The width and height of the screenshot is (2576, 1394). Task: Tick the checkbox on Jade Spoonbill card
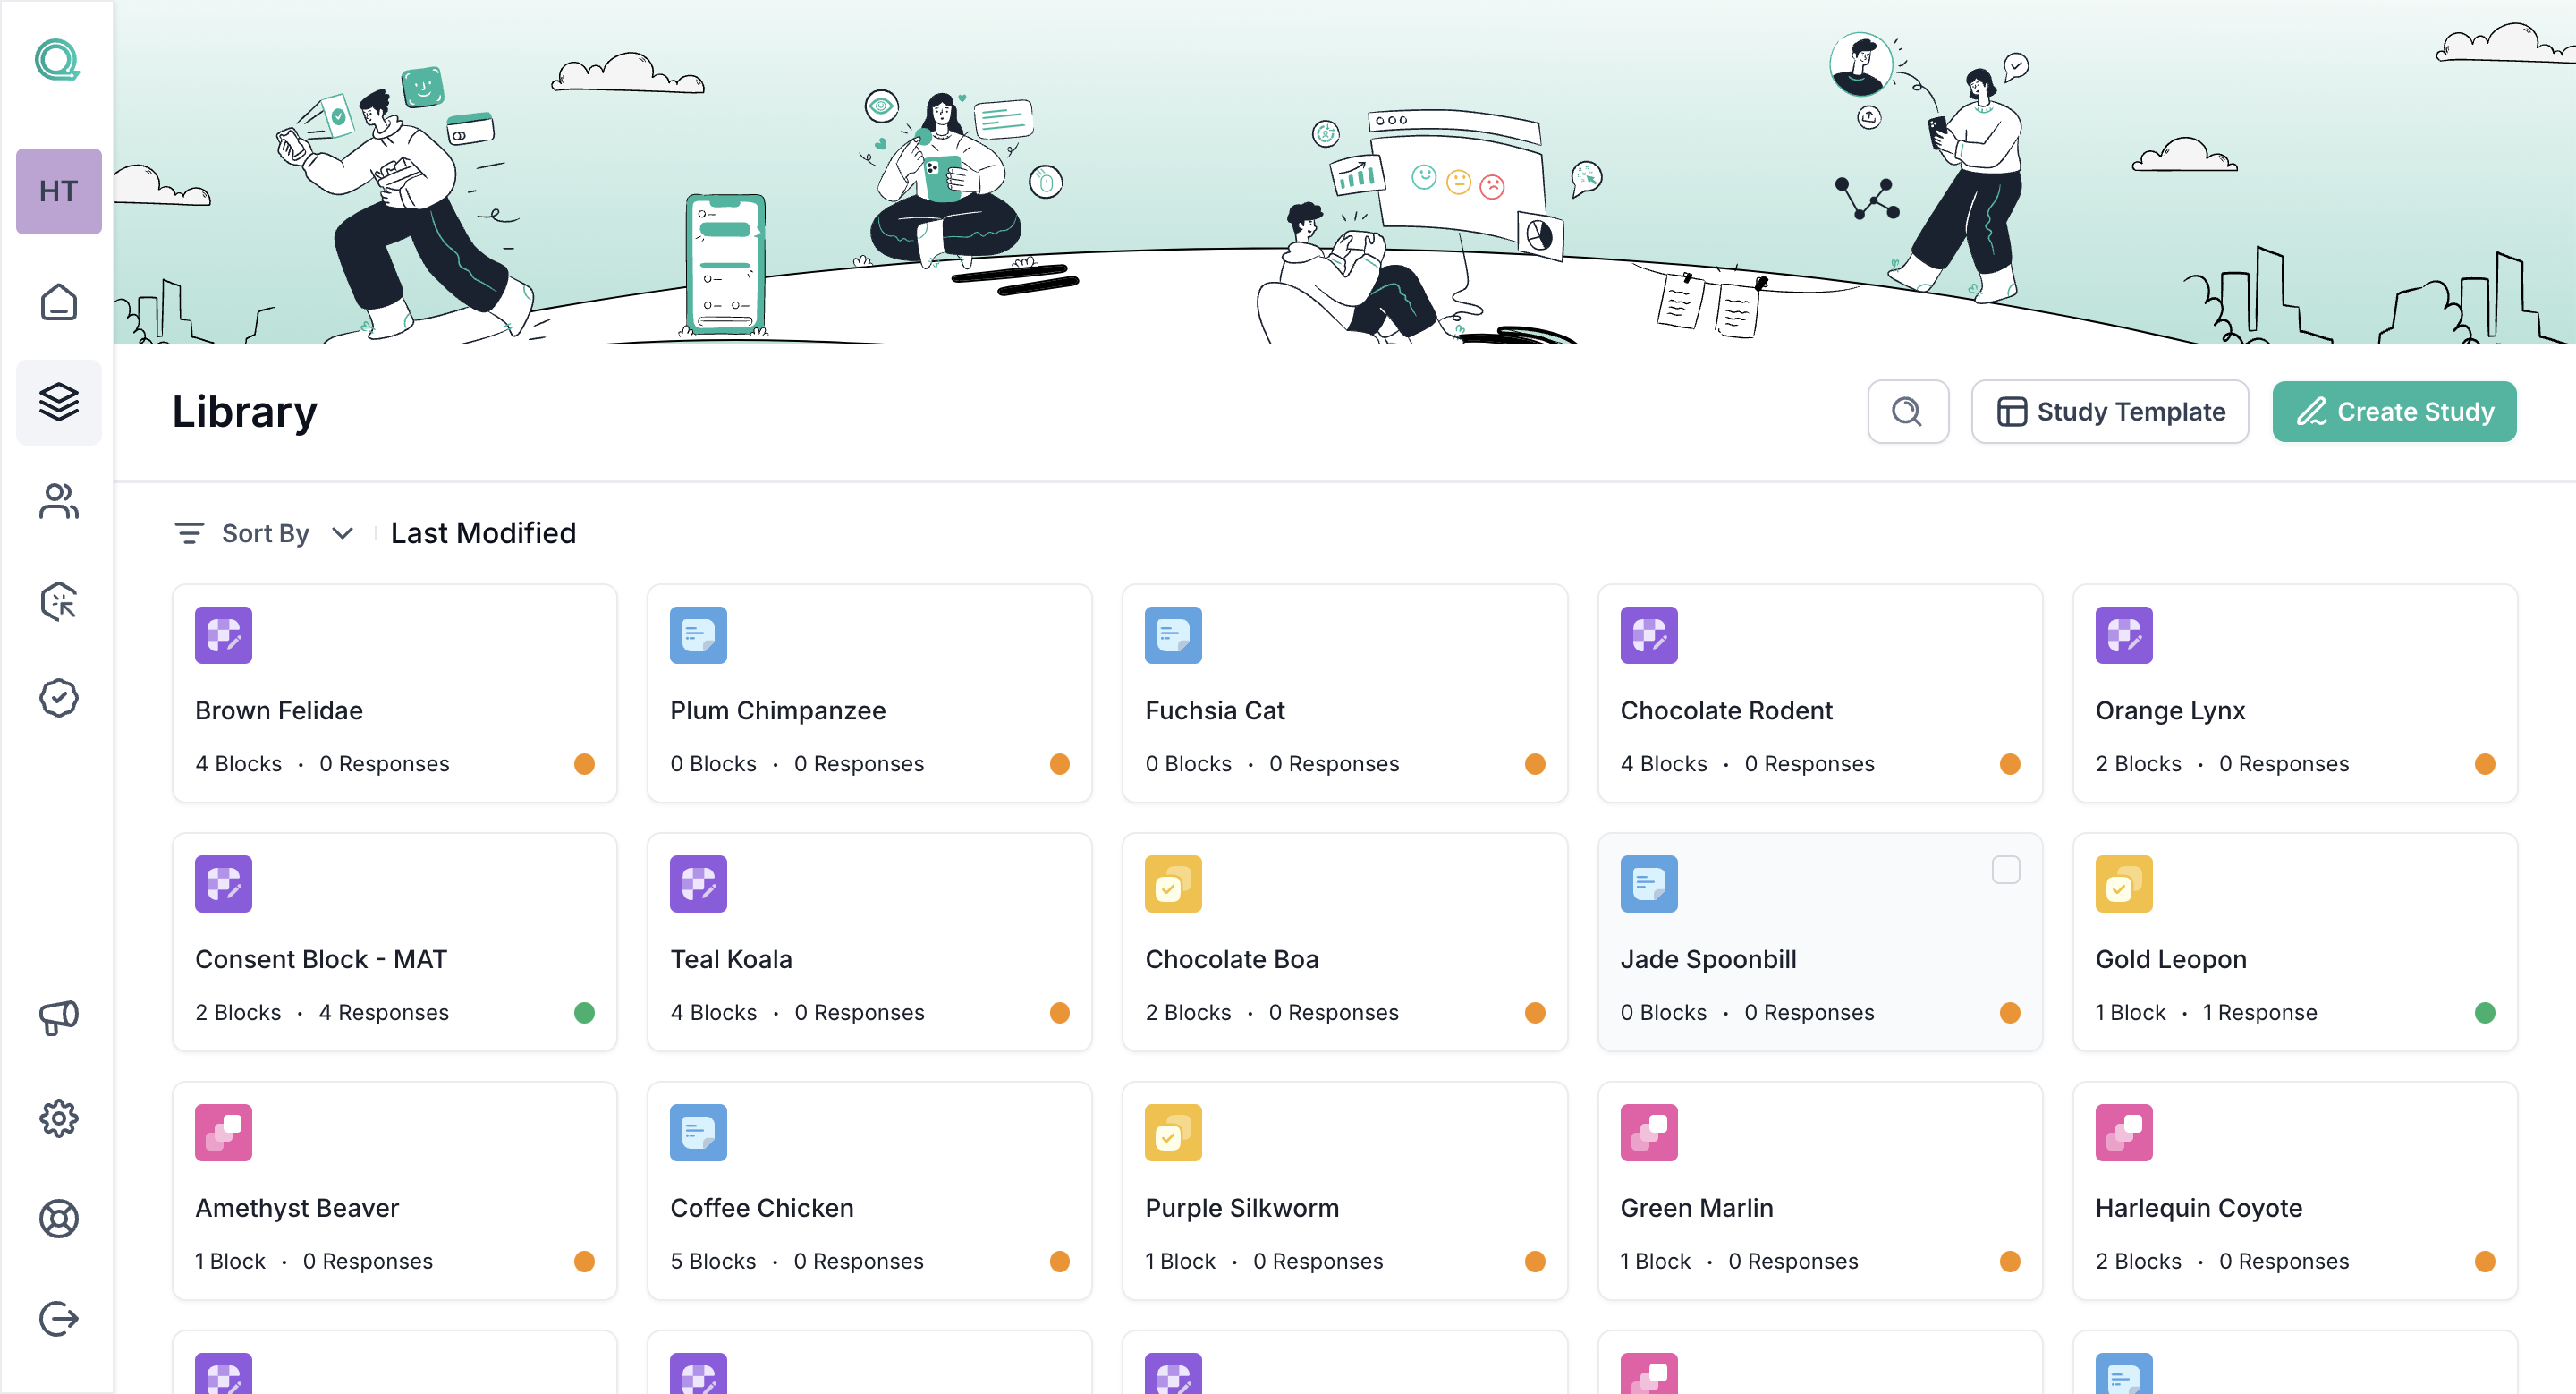pyautogui.click(x=2005, y=870)
